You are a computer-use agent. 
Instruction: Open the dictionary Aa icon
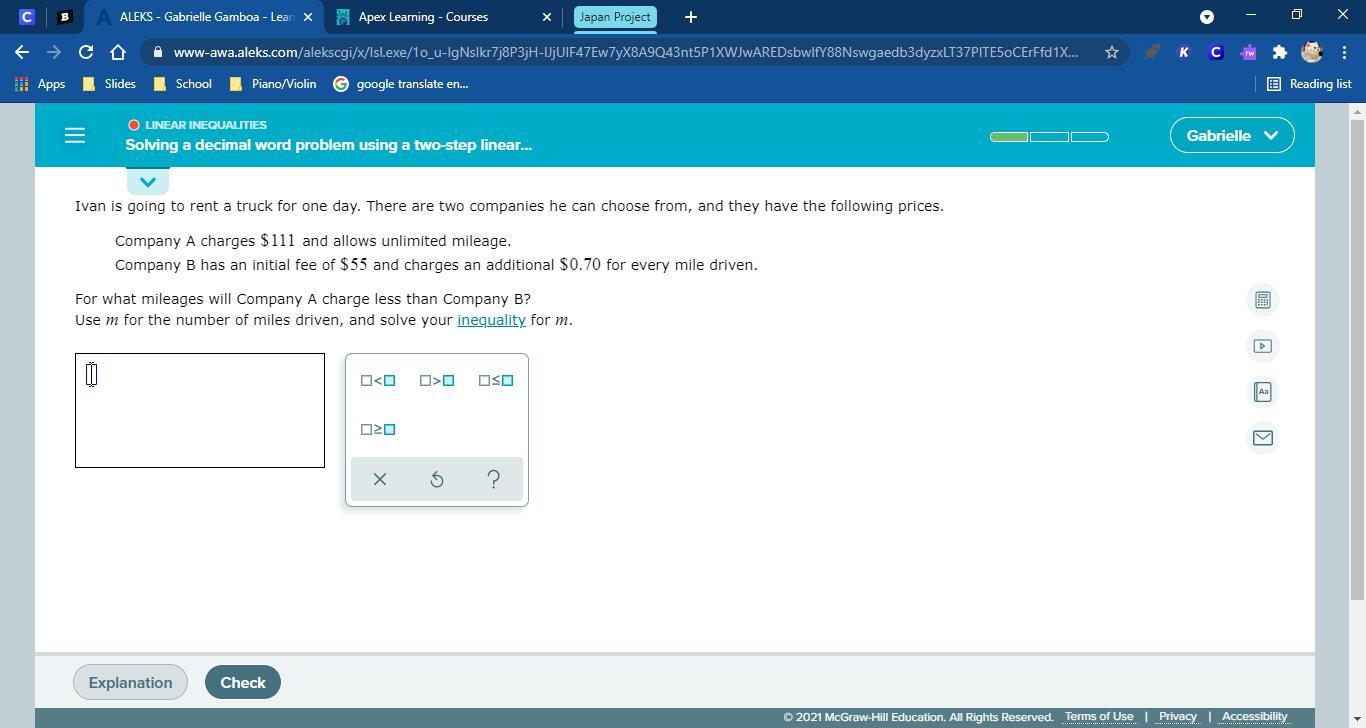tap(1262, 392)
